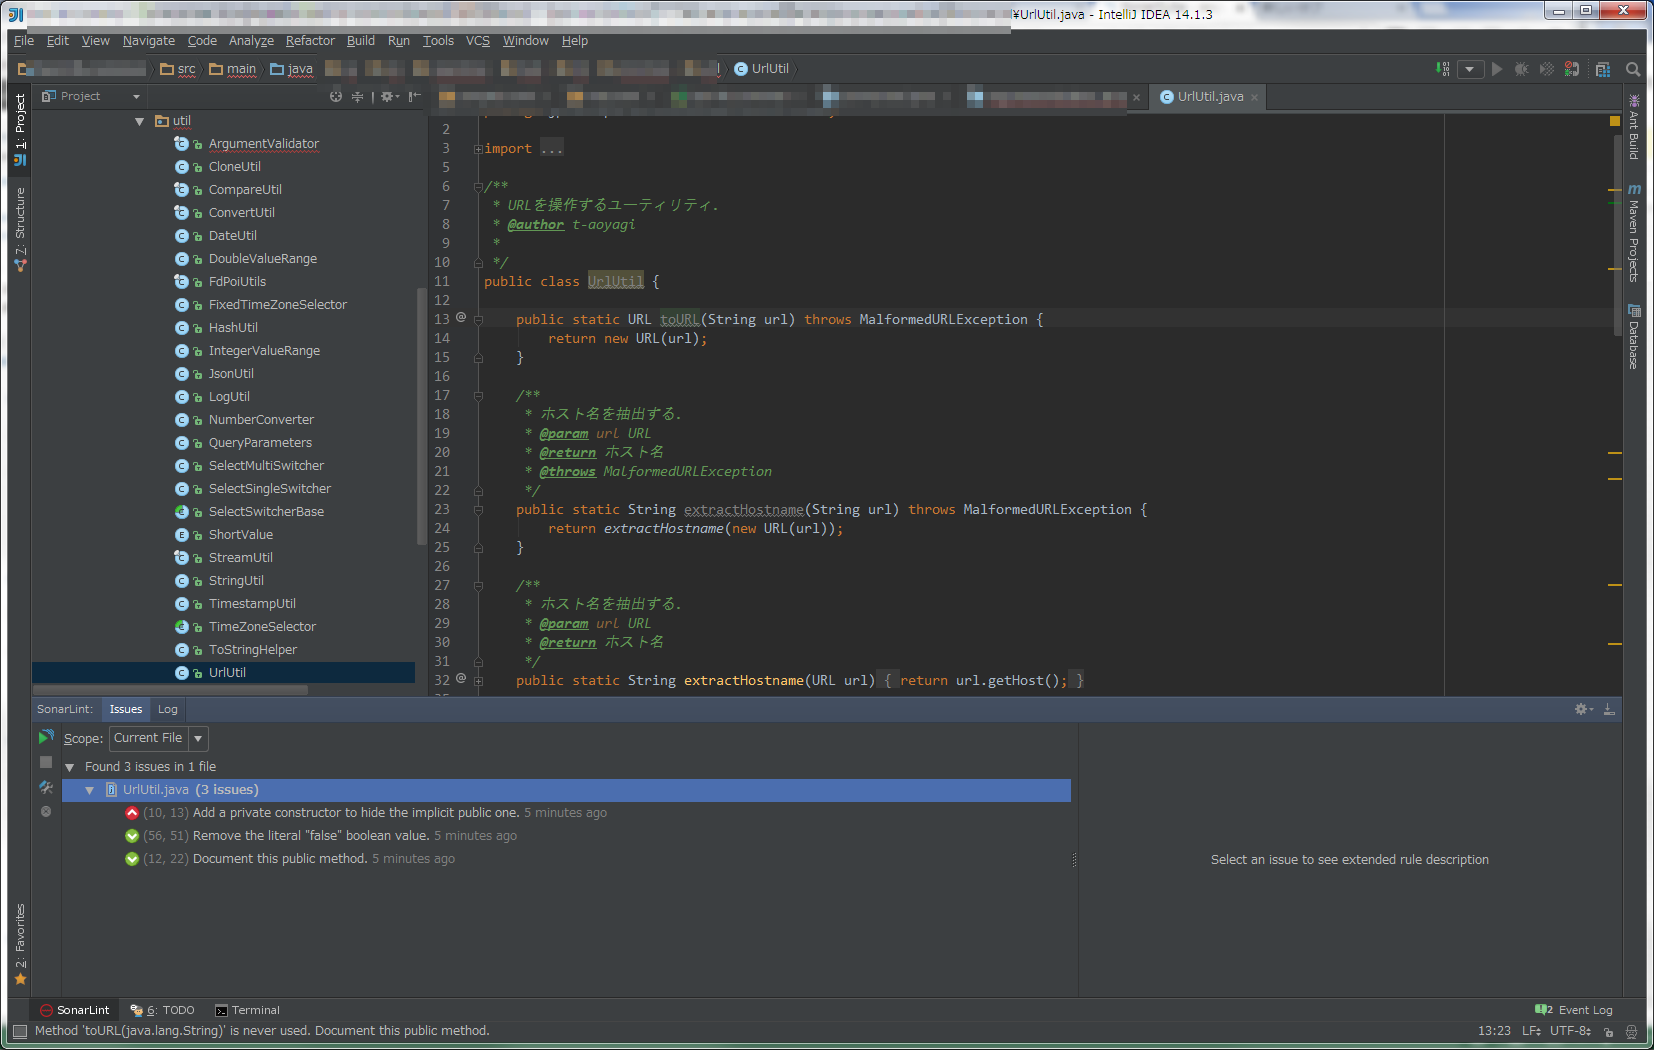Run with Coverage using the coverage icon
Viewport: 1654px width, 1050px height.
click(x=1547, y=68)
